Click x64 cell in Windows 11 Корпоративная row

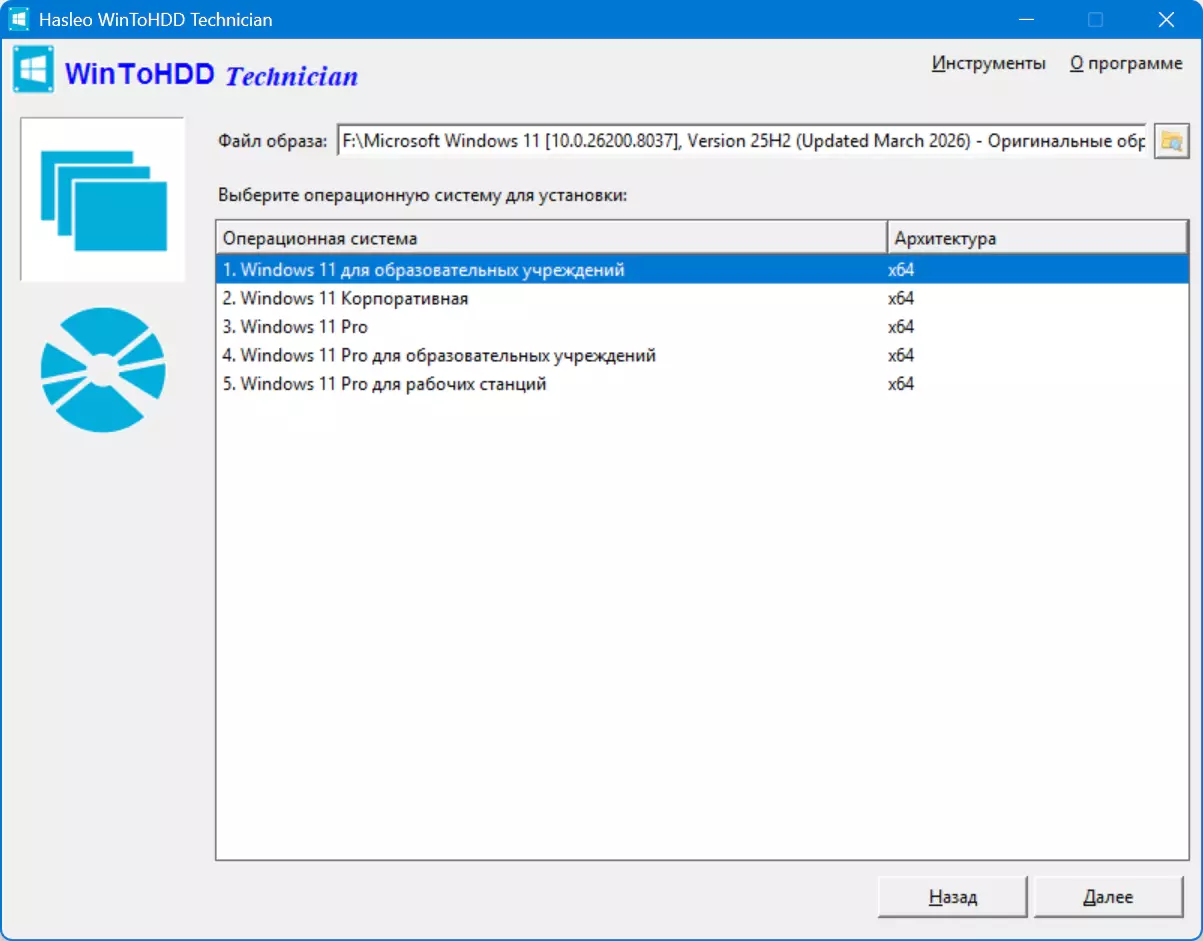click(901, 298)
